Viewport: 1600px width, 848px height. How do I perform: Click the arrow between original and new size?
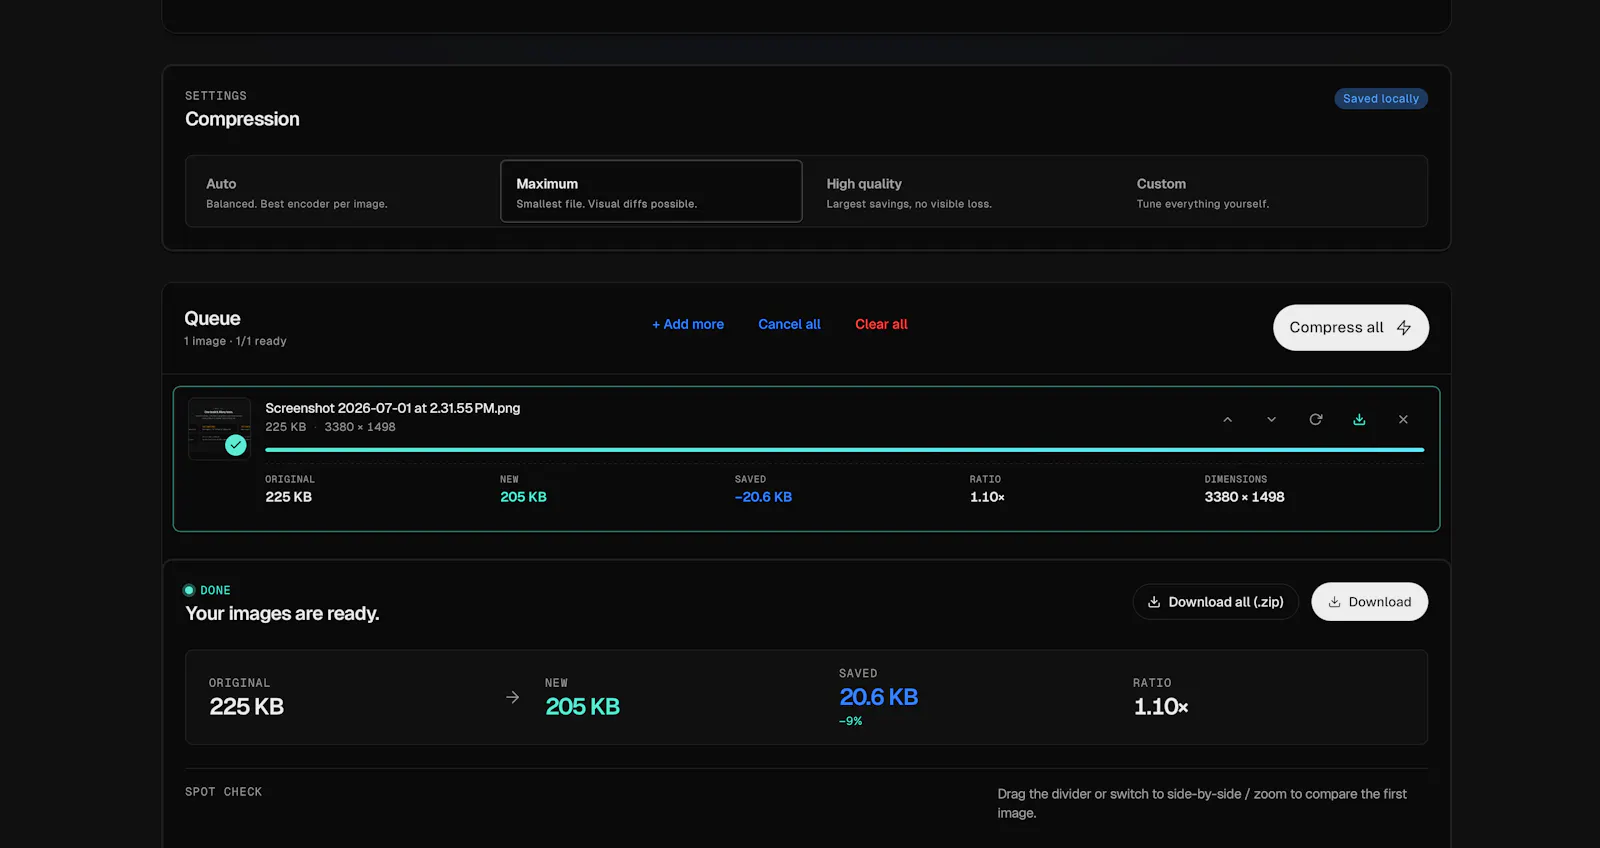click(512, 697)
